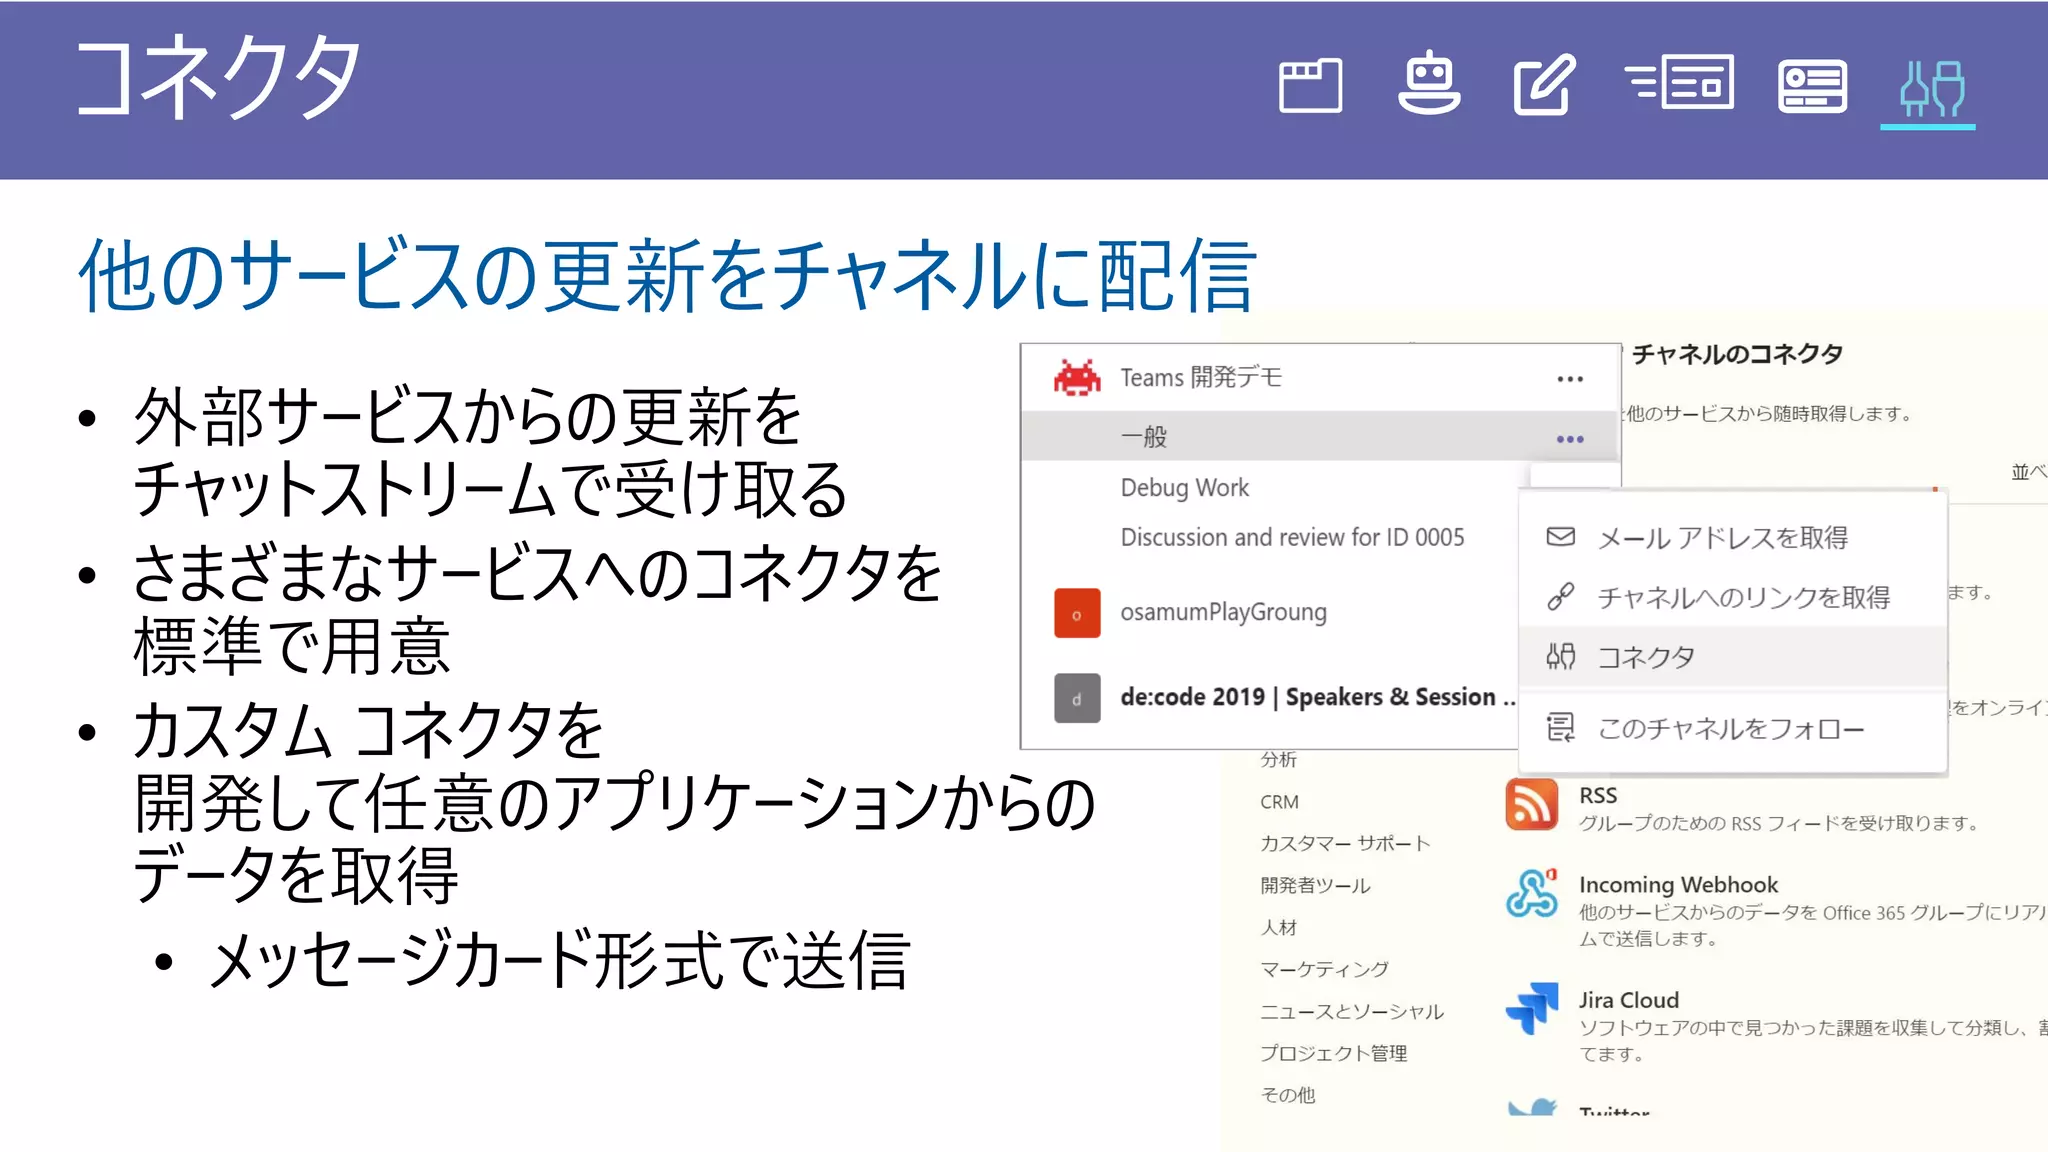The width and height of the screenshot is (2048, 1152).
Task: Choose チャネルへのリンクを取得 menu entry
Action: tap(1733, 597)
